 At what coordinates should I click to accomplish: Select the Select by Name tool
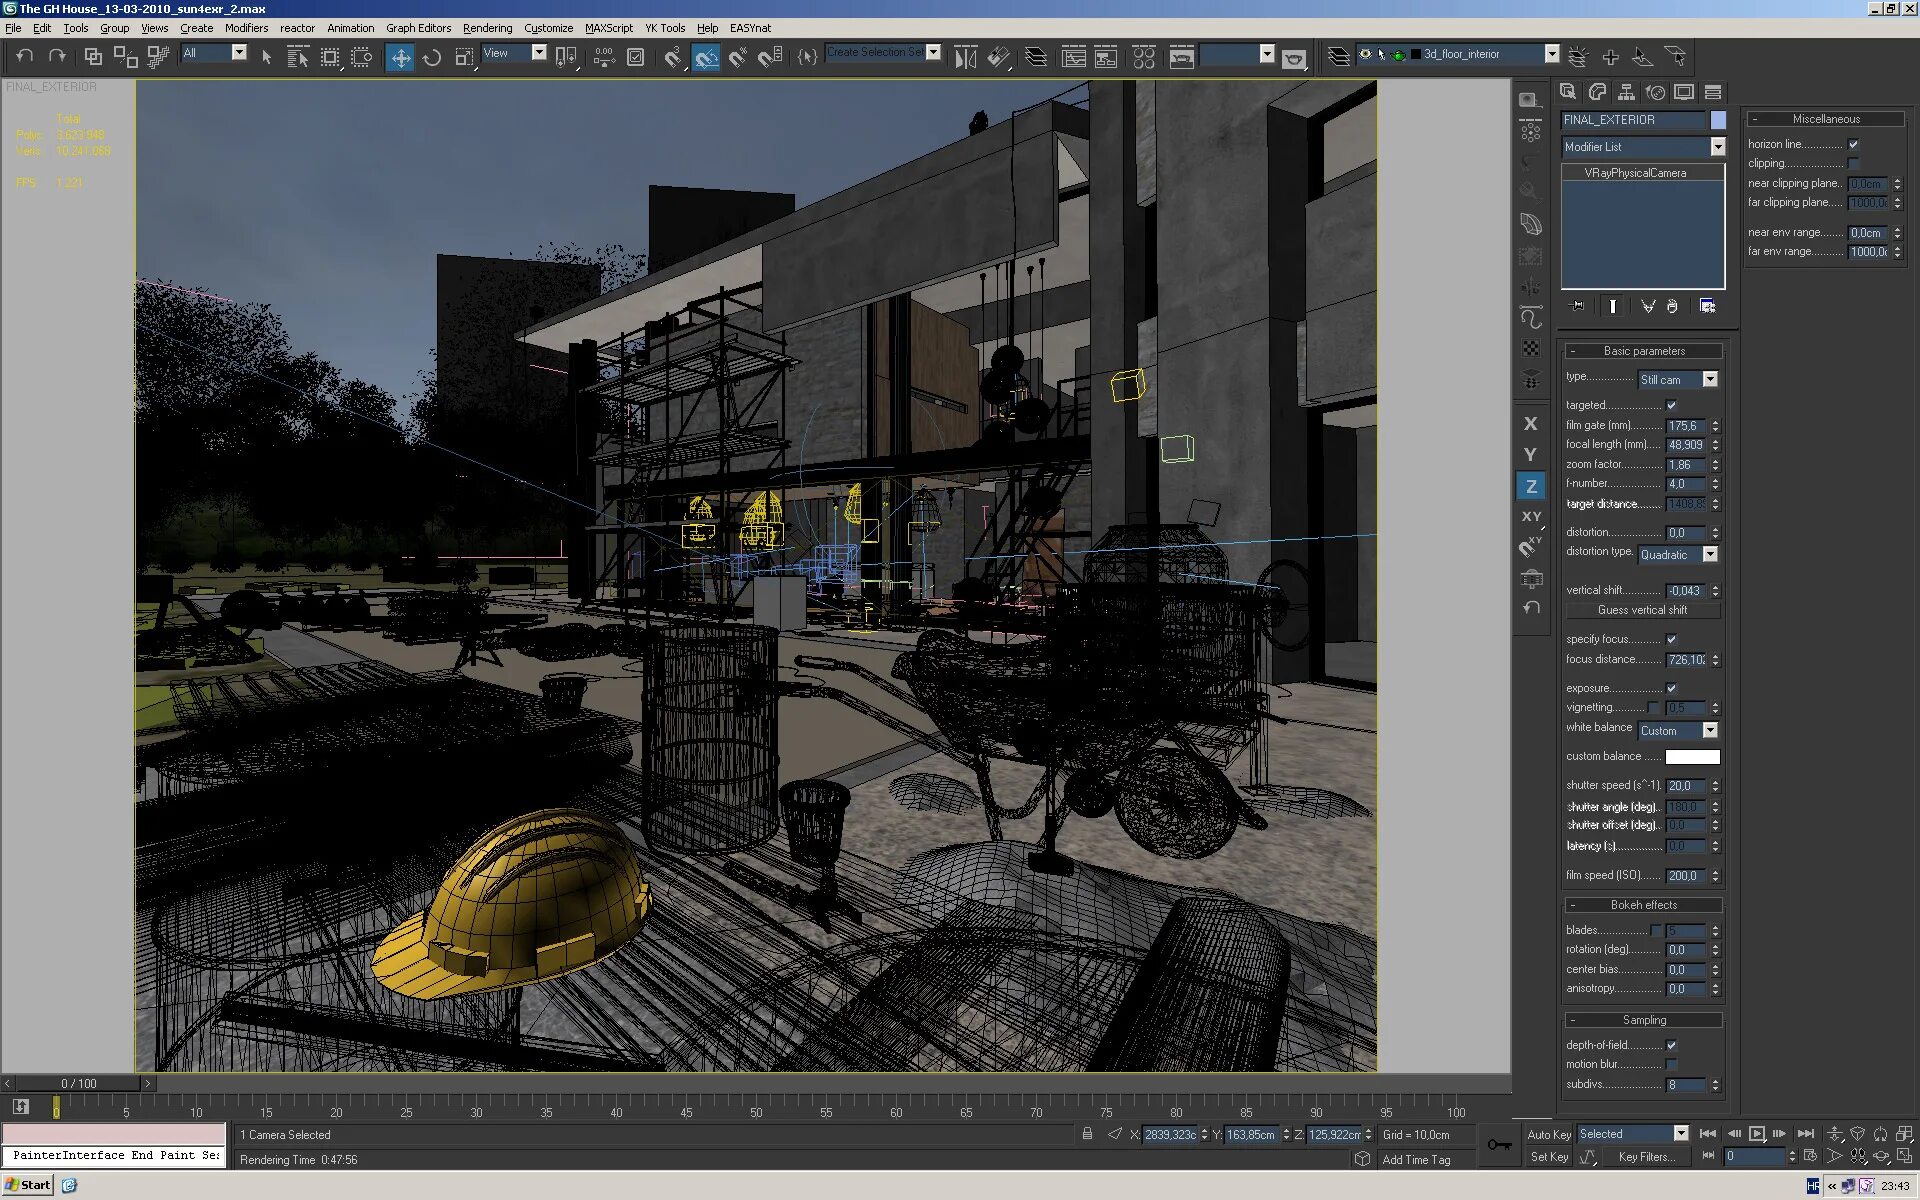(x=298, y=57)
